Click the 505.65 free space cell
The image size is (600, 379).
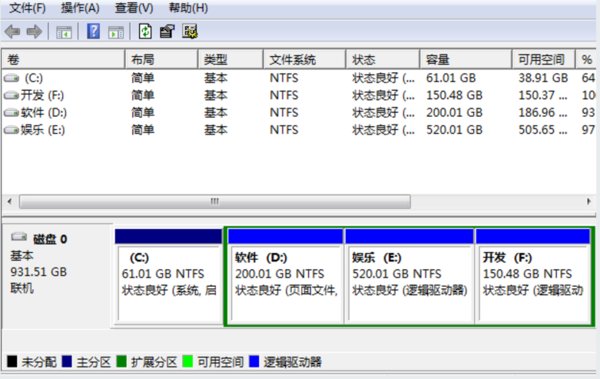pyautogui.click(x=543, y=130)
